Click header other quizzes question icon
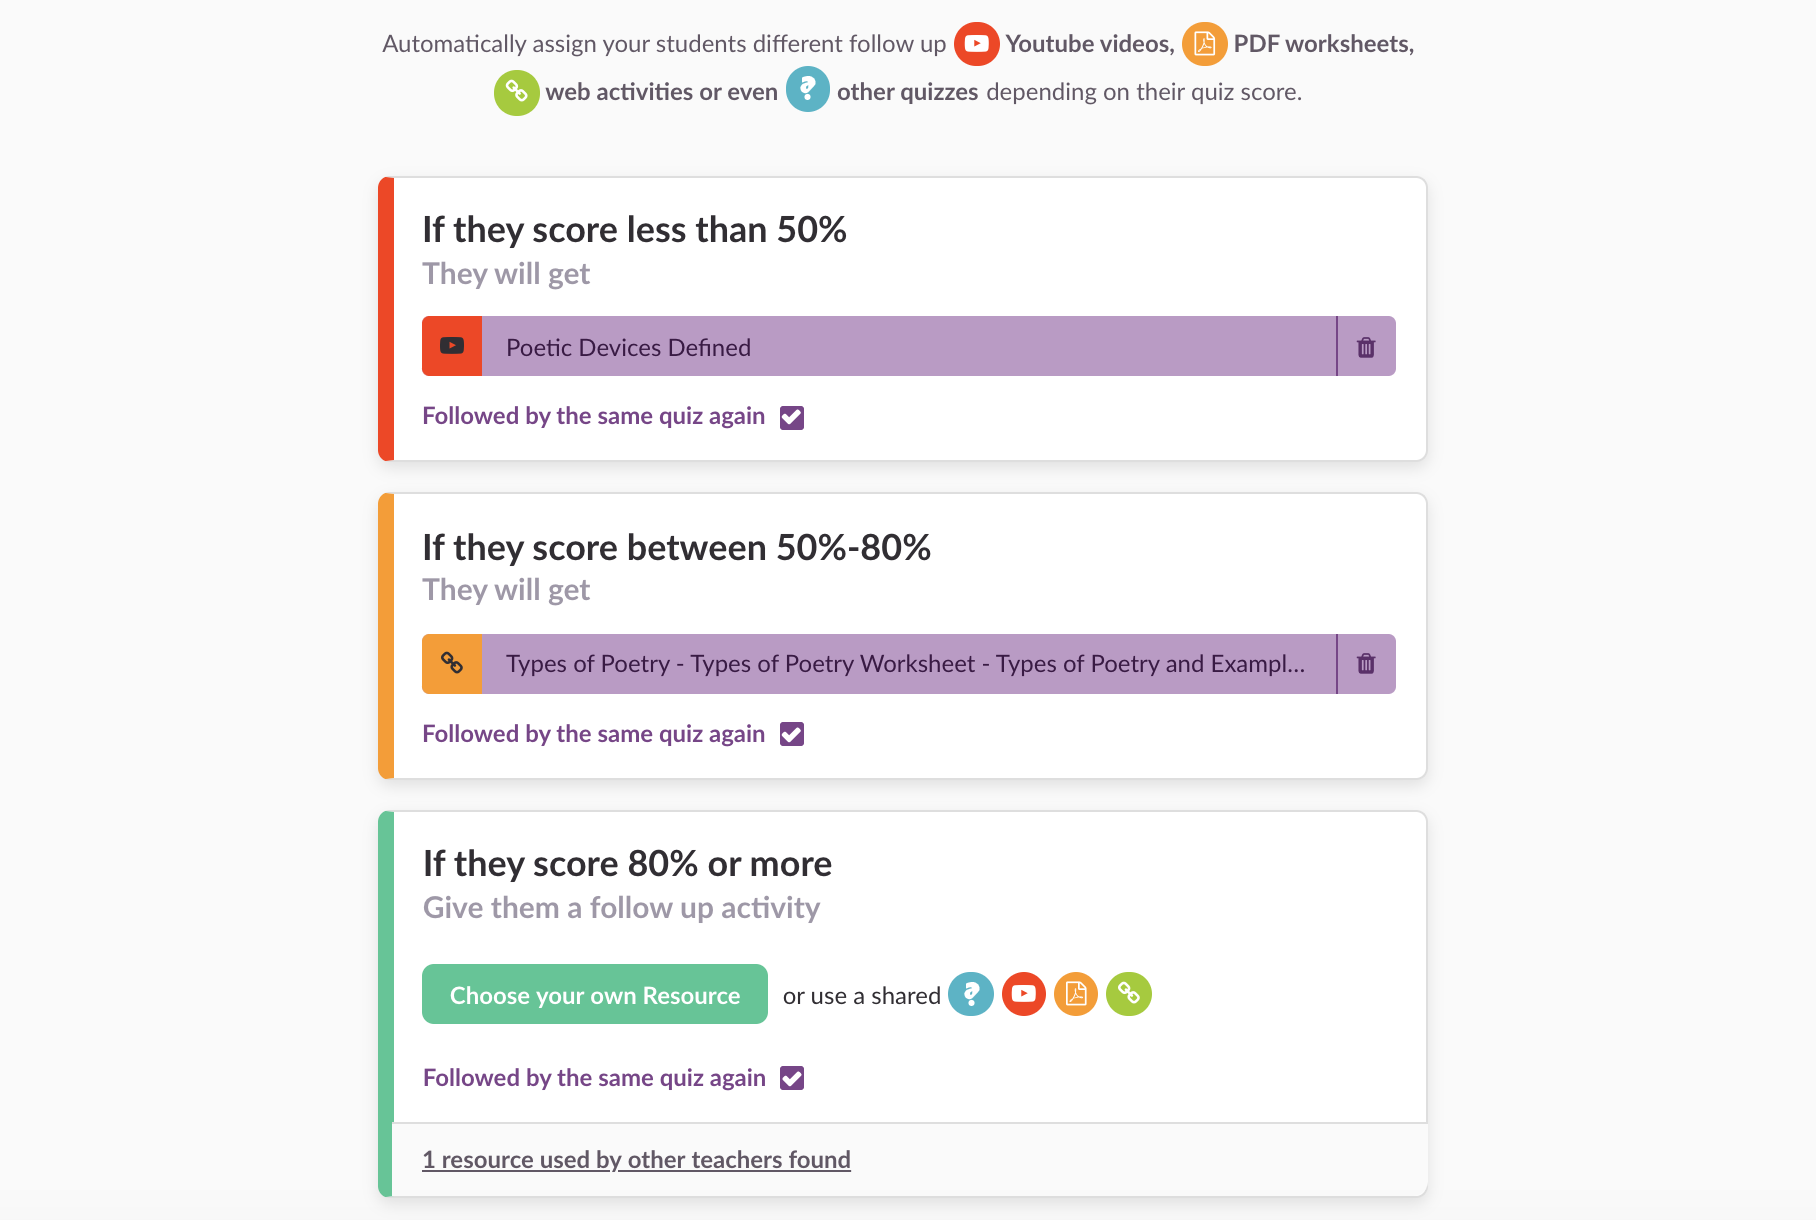 [807, 90]
